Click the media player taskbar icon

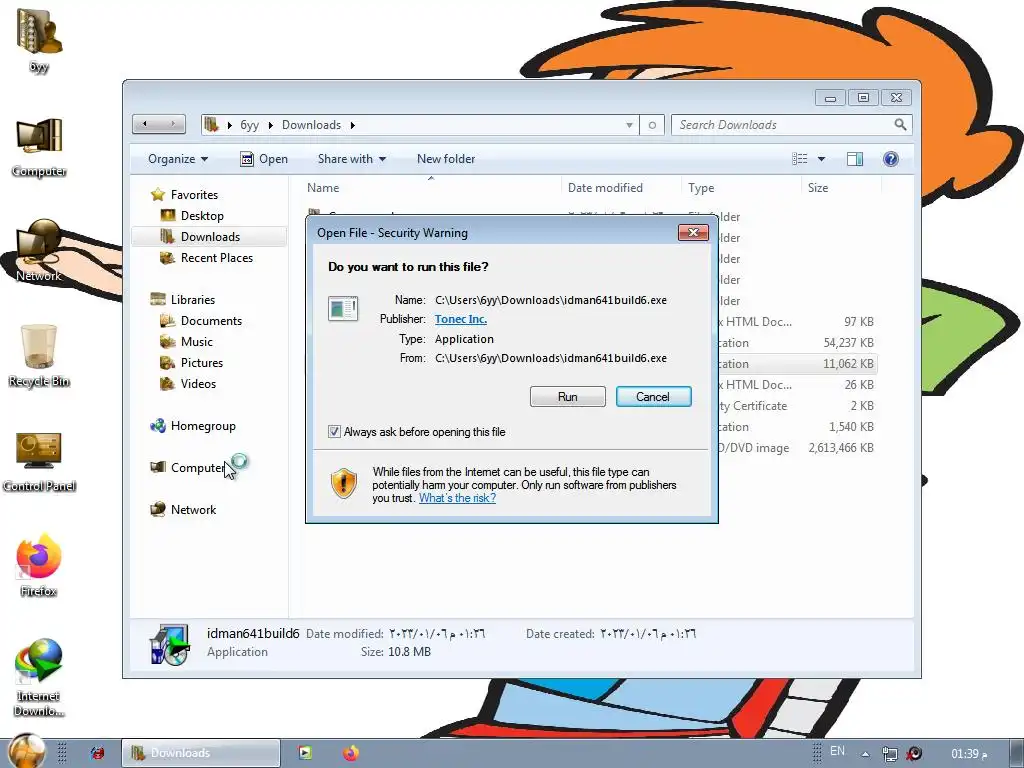(304, 753)
